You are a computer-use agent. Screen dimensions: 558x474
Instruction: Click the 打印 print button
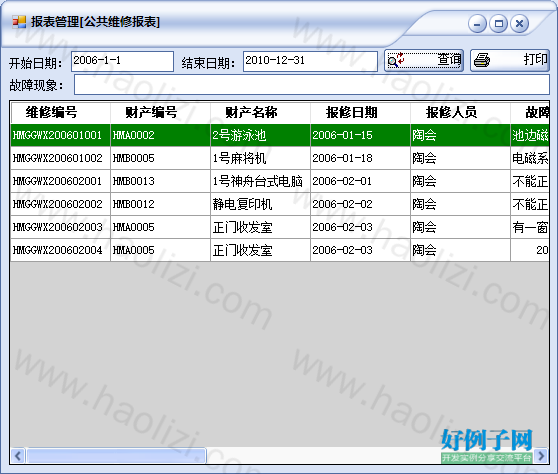pyautogui.click(x=510, y=60)
